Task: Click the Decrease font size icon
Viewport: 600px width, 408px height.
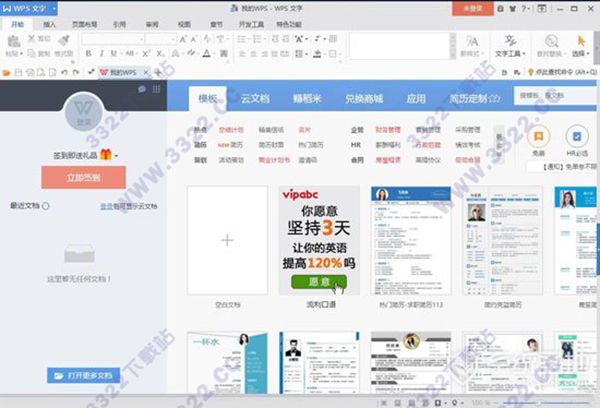Action: (x=194, y=39)
